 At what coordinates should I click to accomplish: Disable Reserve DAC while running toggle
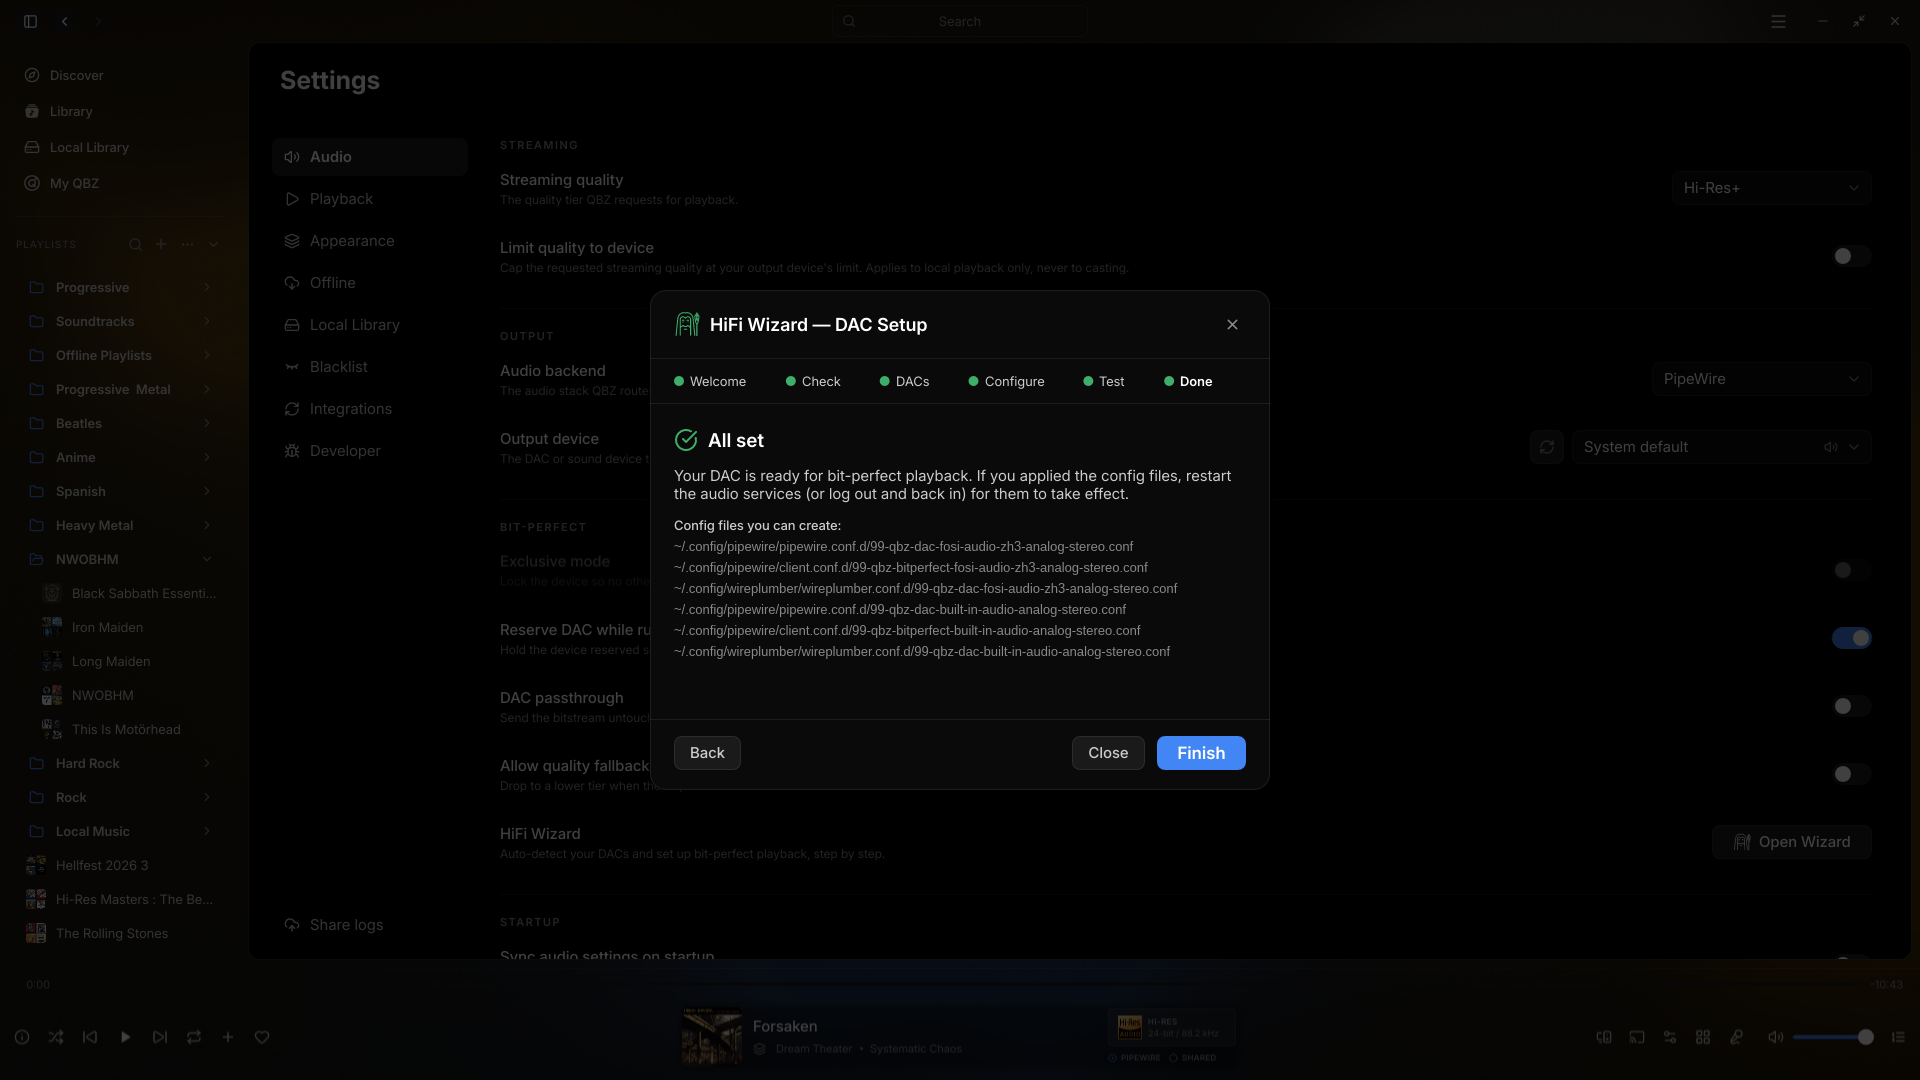pos(1851,638)
